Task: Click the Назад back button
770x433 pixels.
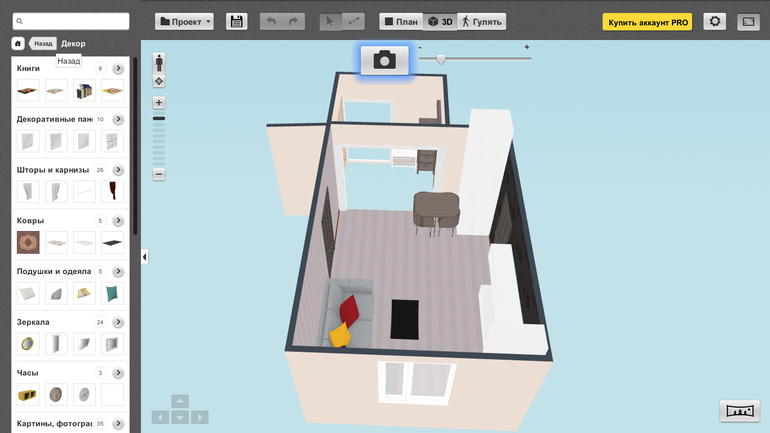Action: pyautogui.click(x=43, y=43)
